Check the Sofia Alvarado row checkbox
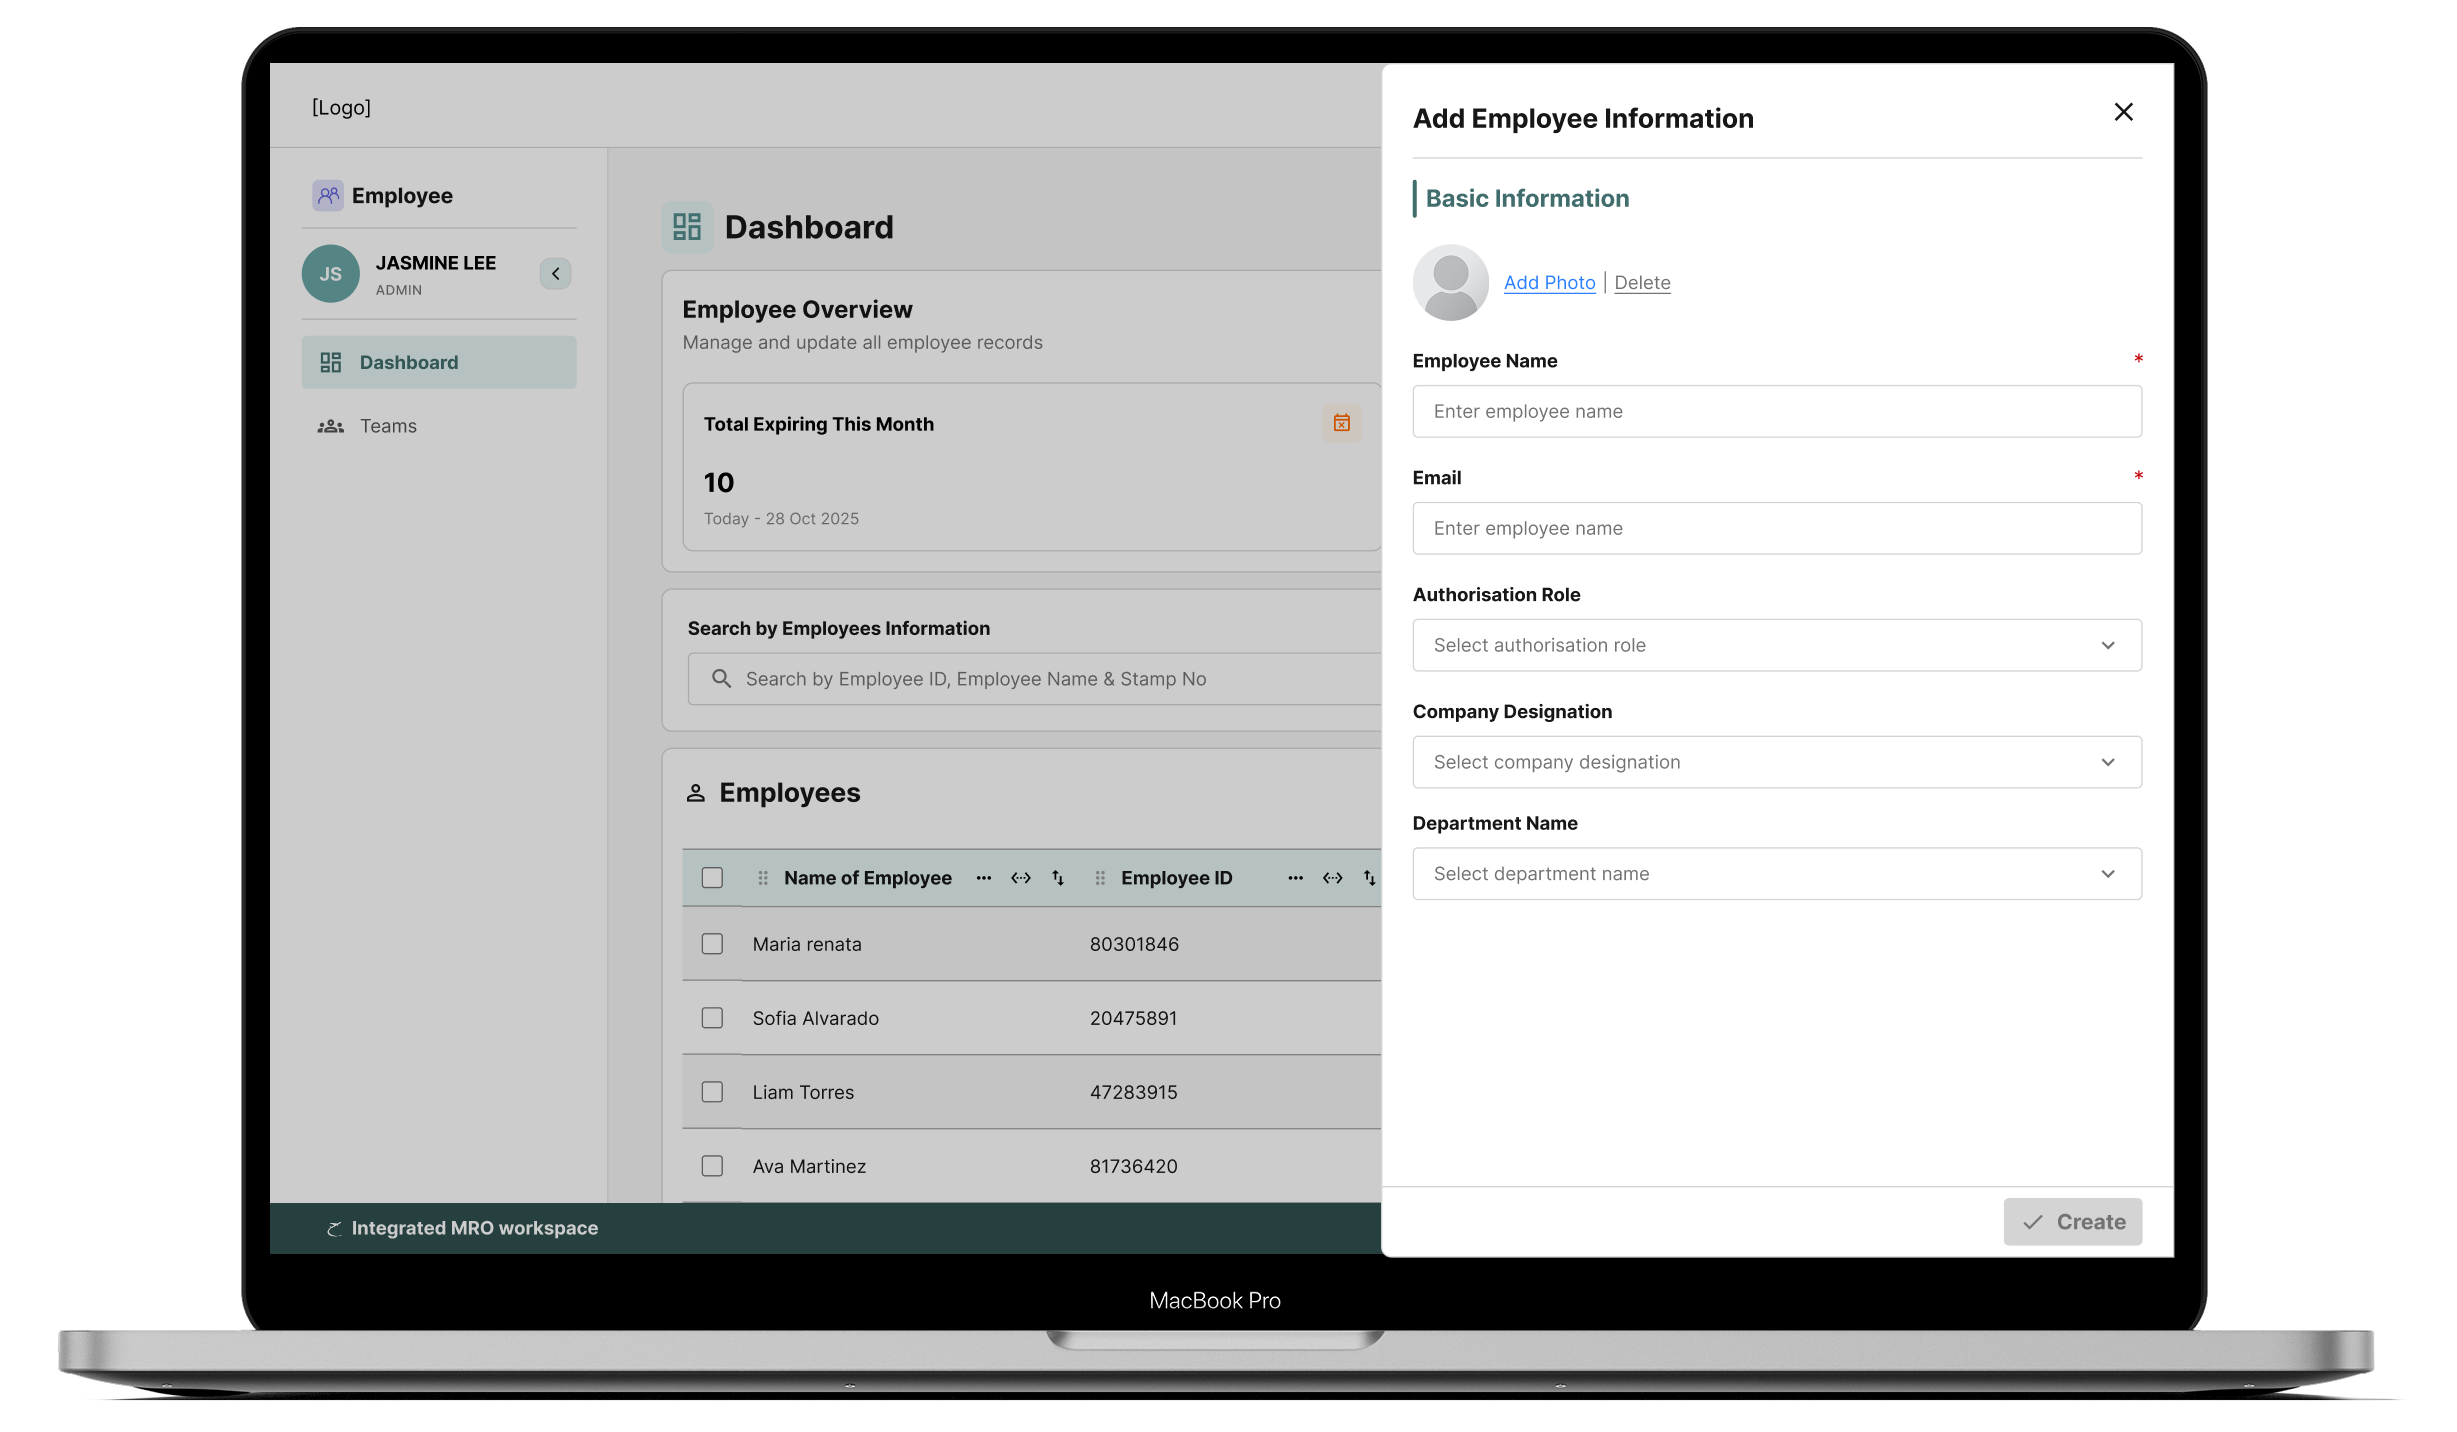This screenshot has height=1432, width=2457. click(712, 1018)
